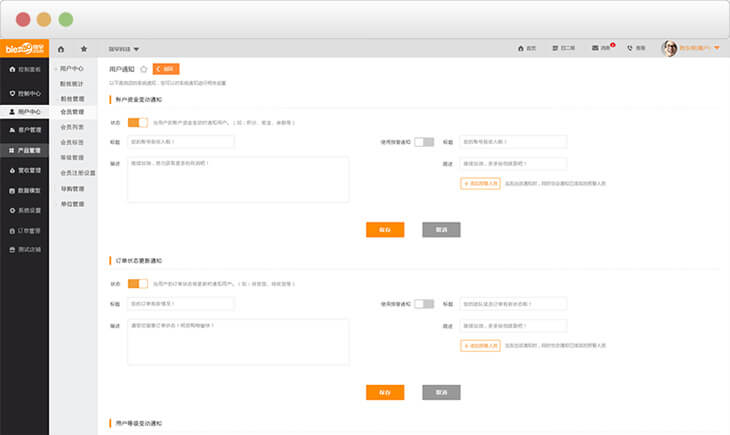The height and width of the screenshot is (435, 730).
Task: Select 会员管理 in the submenu
Action: click(x=72, y=112)
